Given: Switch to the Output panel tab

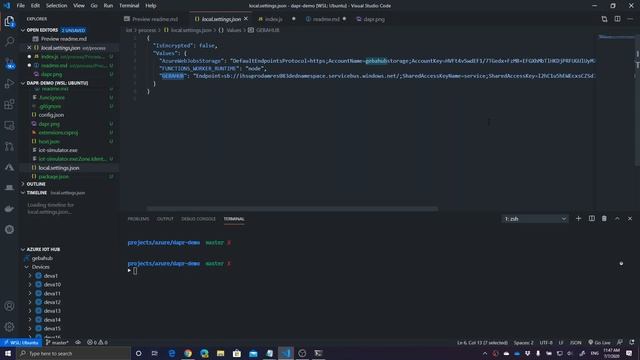Looking at the screenshot, I should (x=165, y=219).
